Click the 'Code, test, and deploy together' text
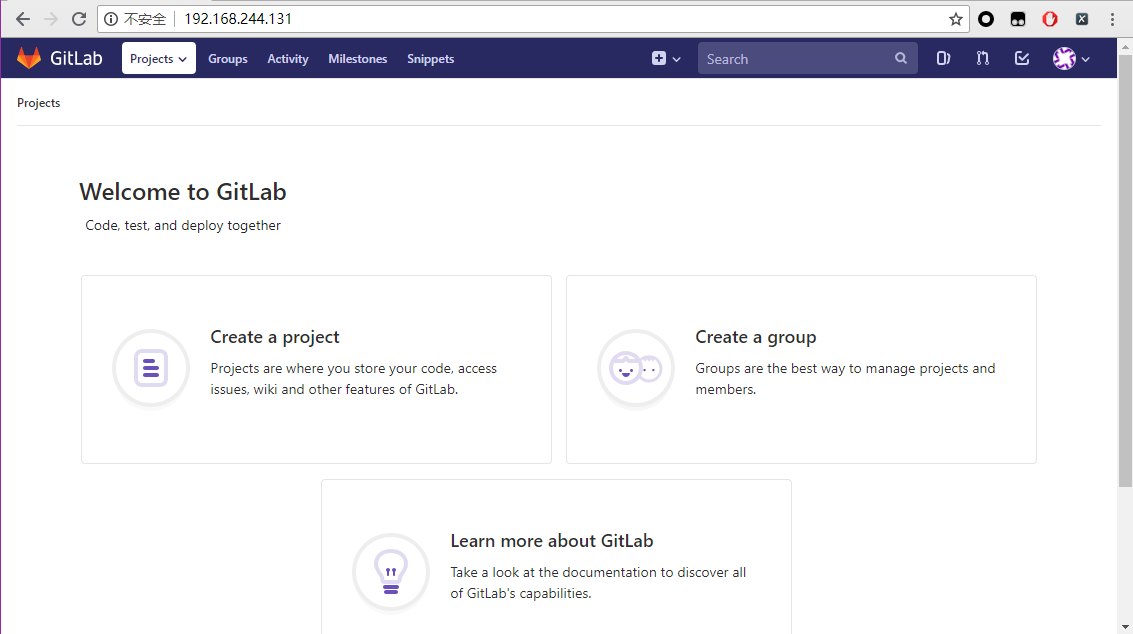This screenshot has width=1133, height=634. [x=183, y=226]
